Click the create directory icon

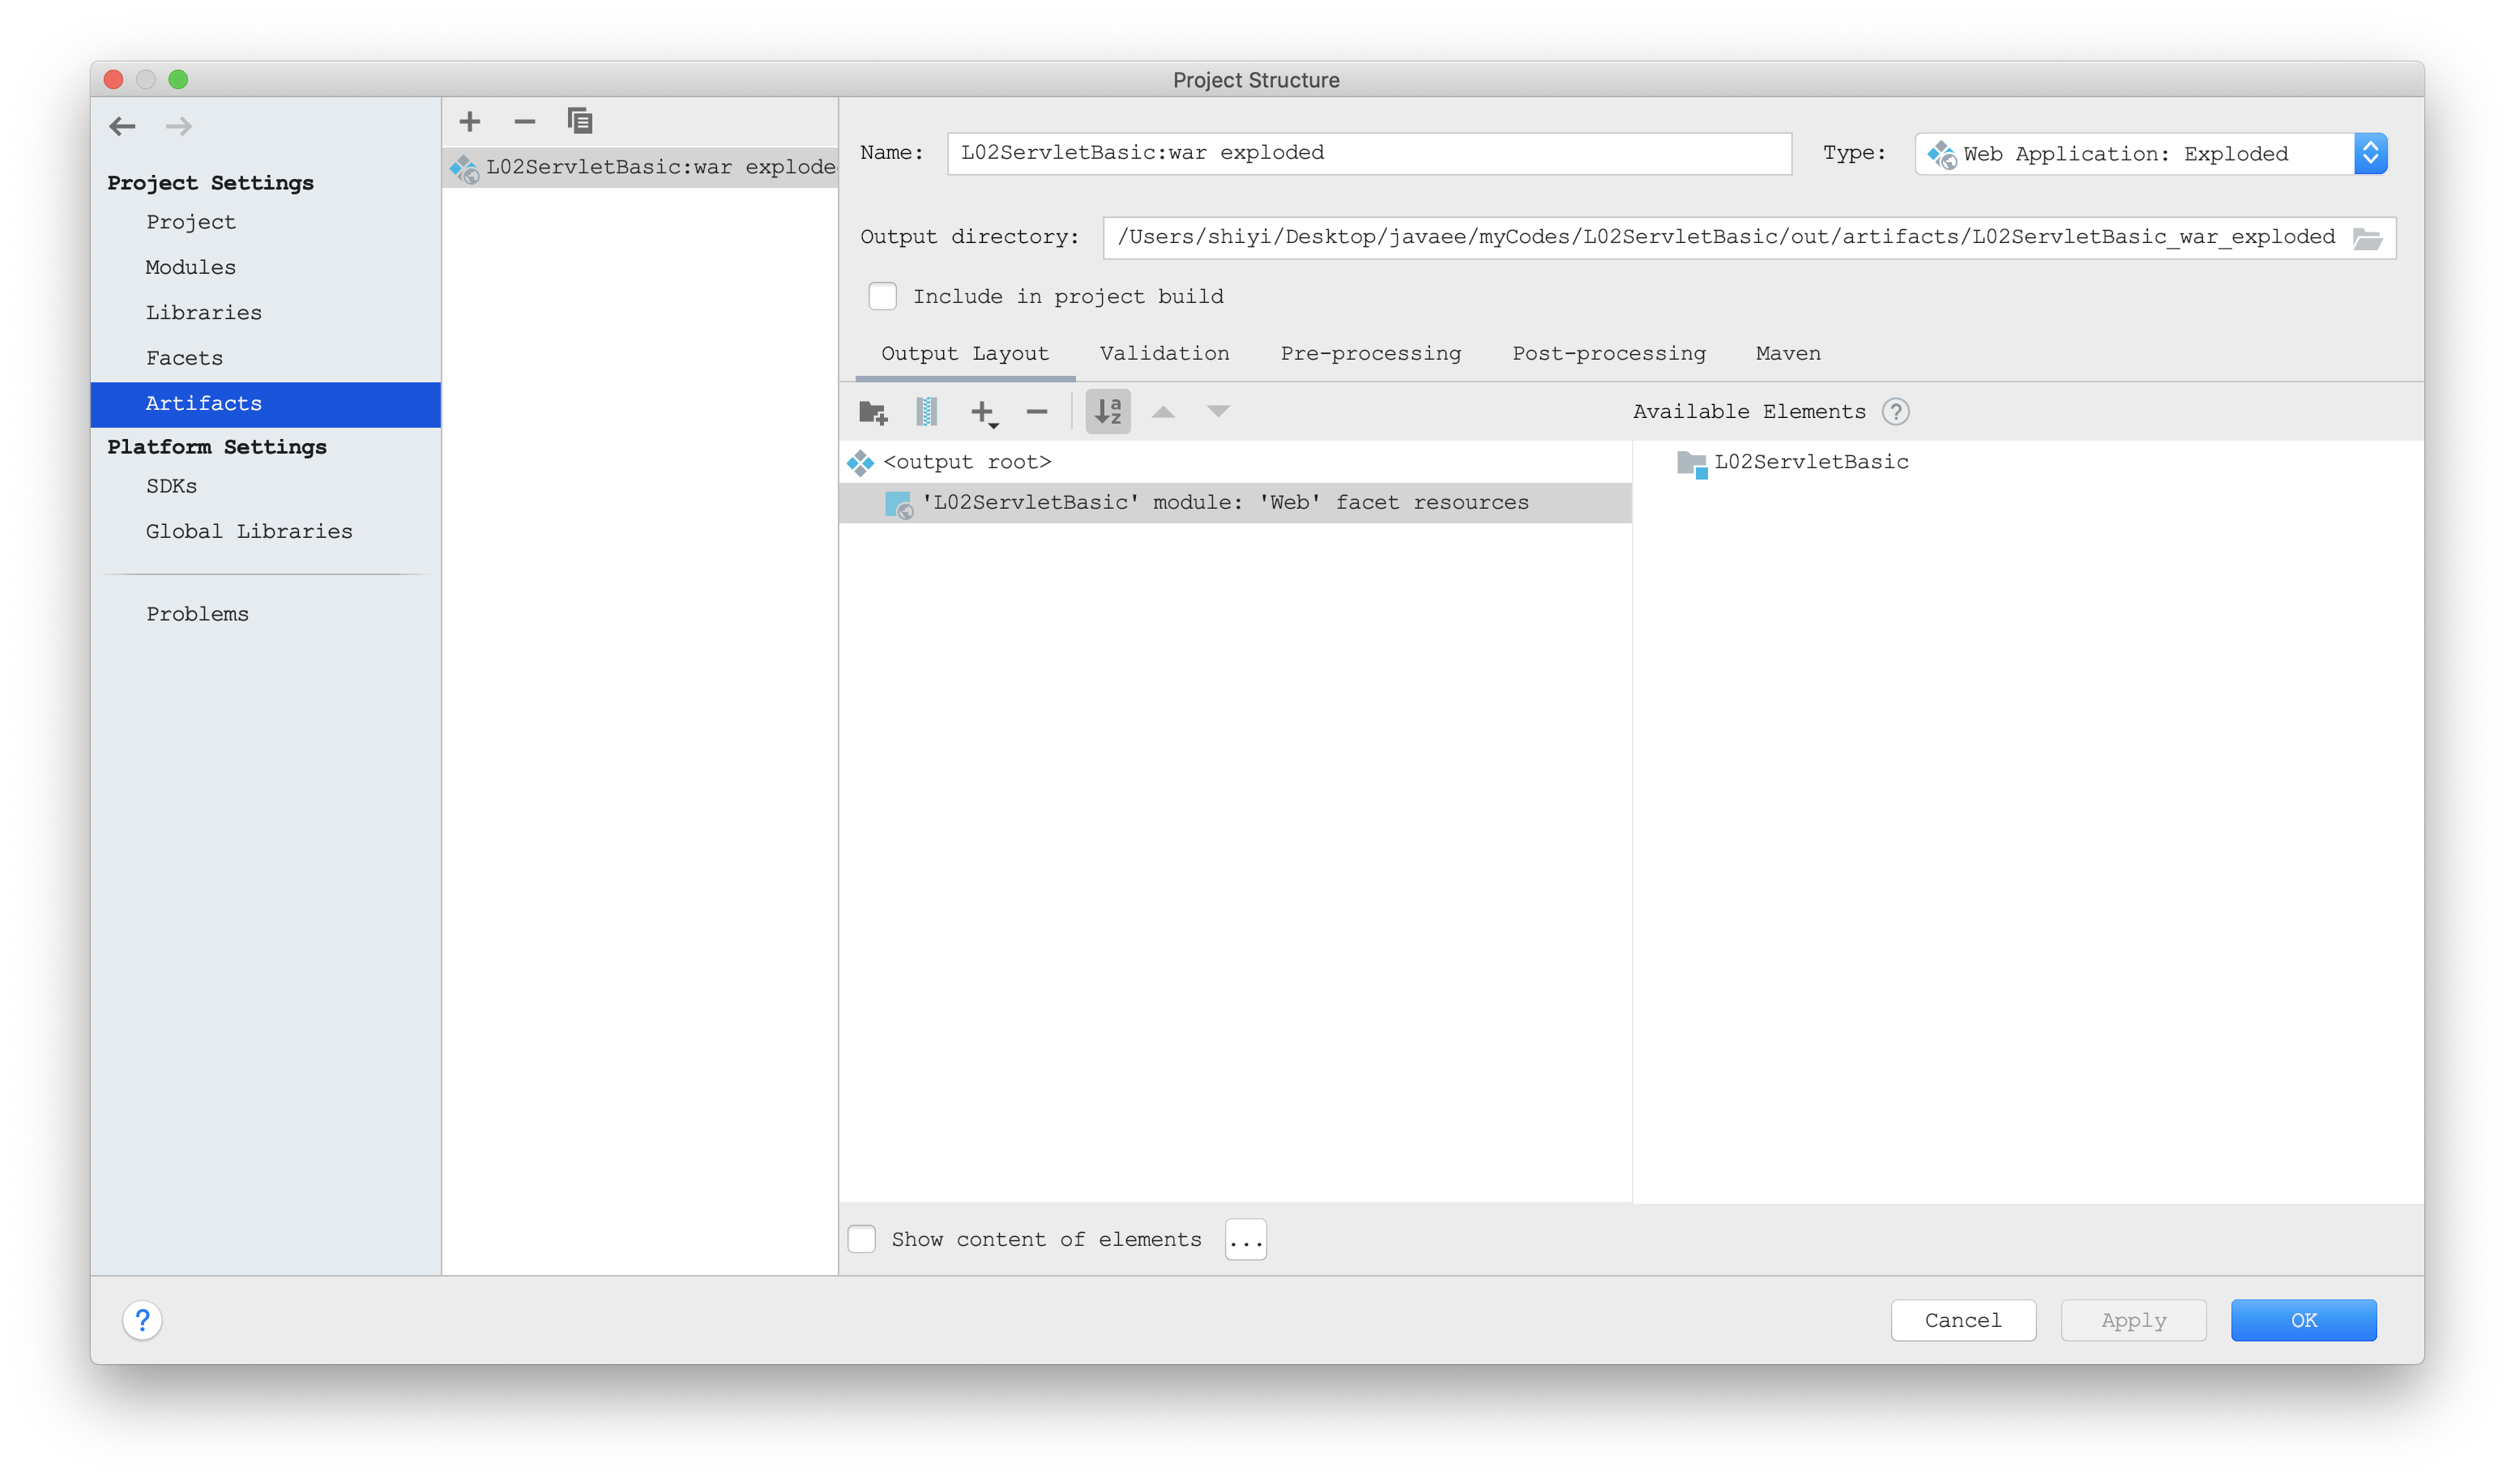click(873, 412)
